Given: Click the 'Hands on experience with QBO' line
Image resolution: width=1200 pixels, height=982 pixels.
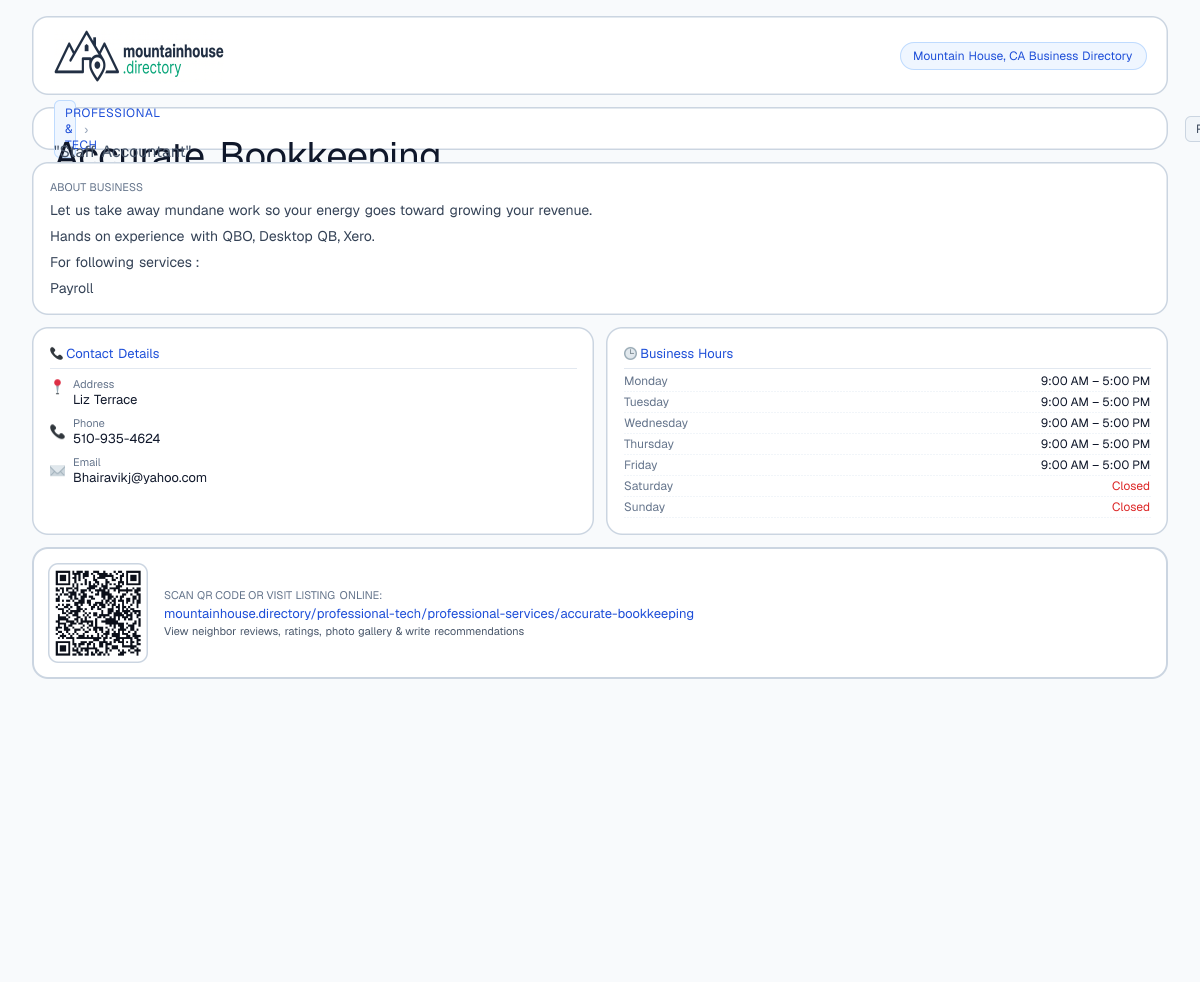Looking at the screenshot, I should (x=213, y=237).
